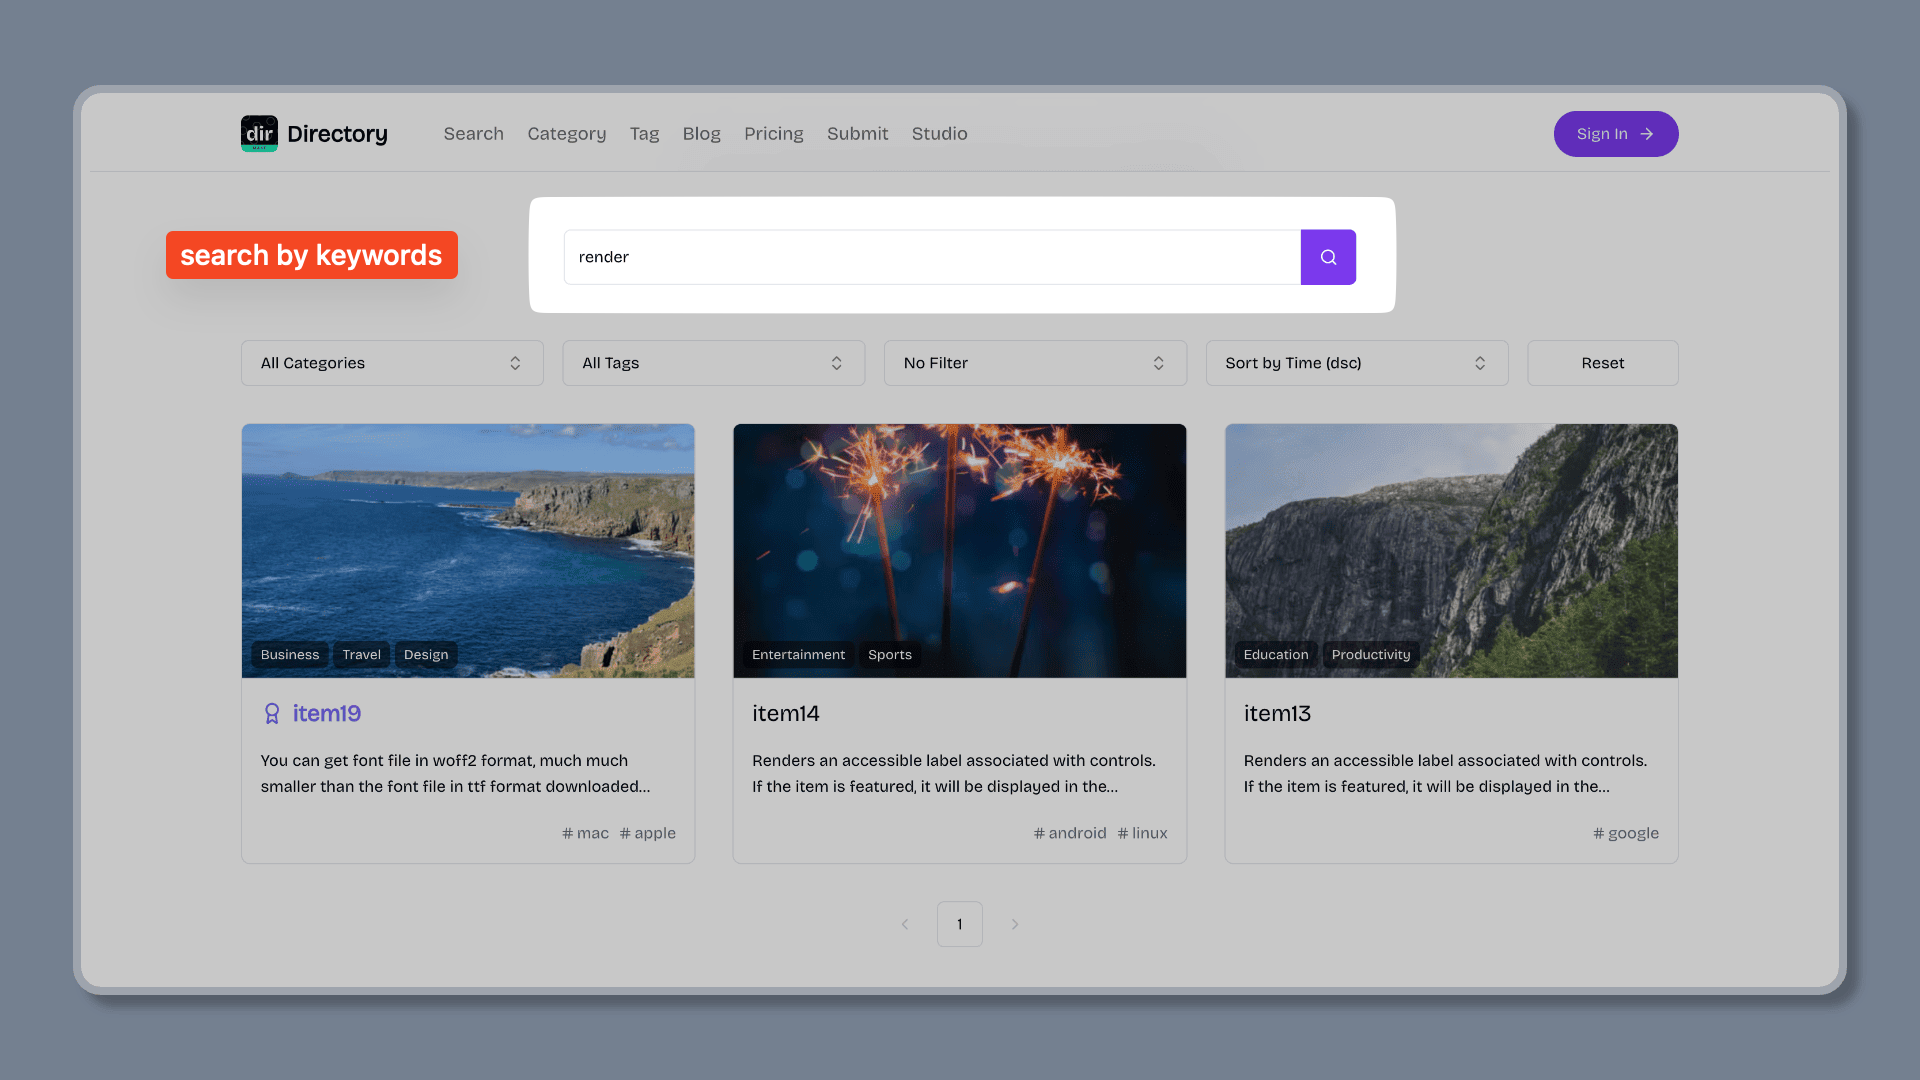Open the Submit nav item
Screen dimensions: 1920x1080
pos(857,134)
